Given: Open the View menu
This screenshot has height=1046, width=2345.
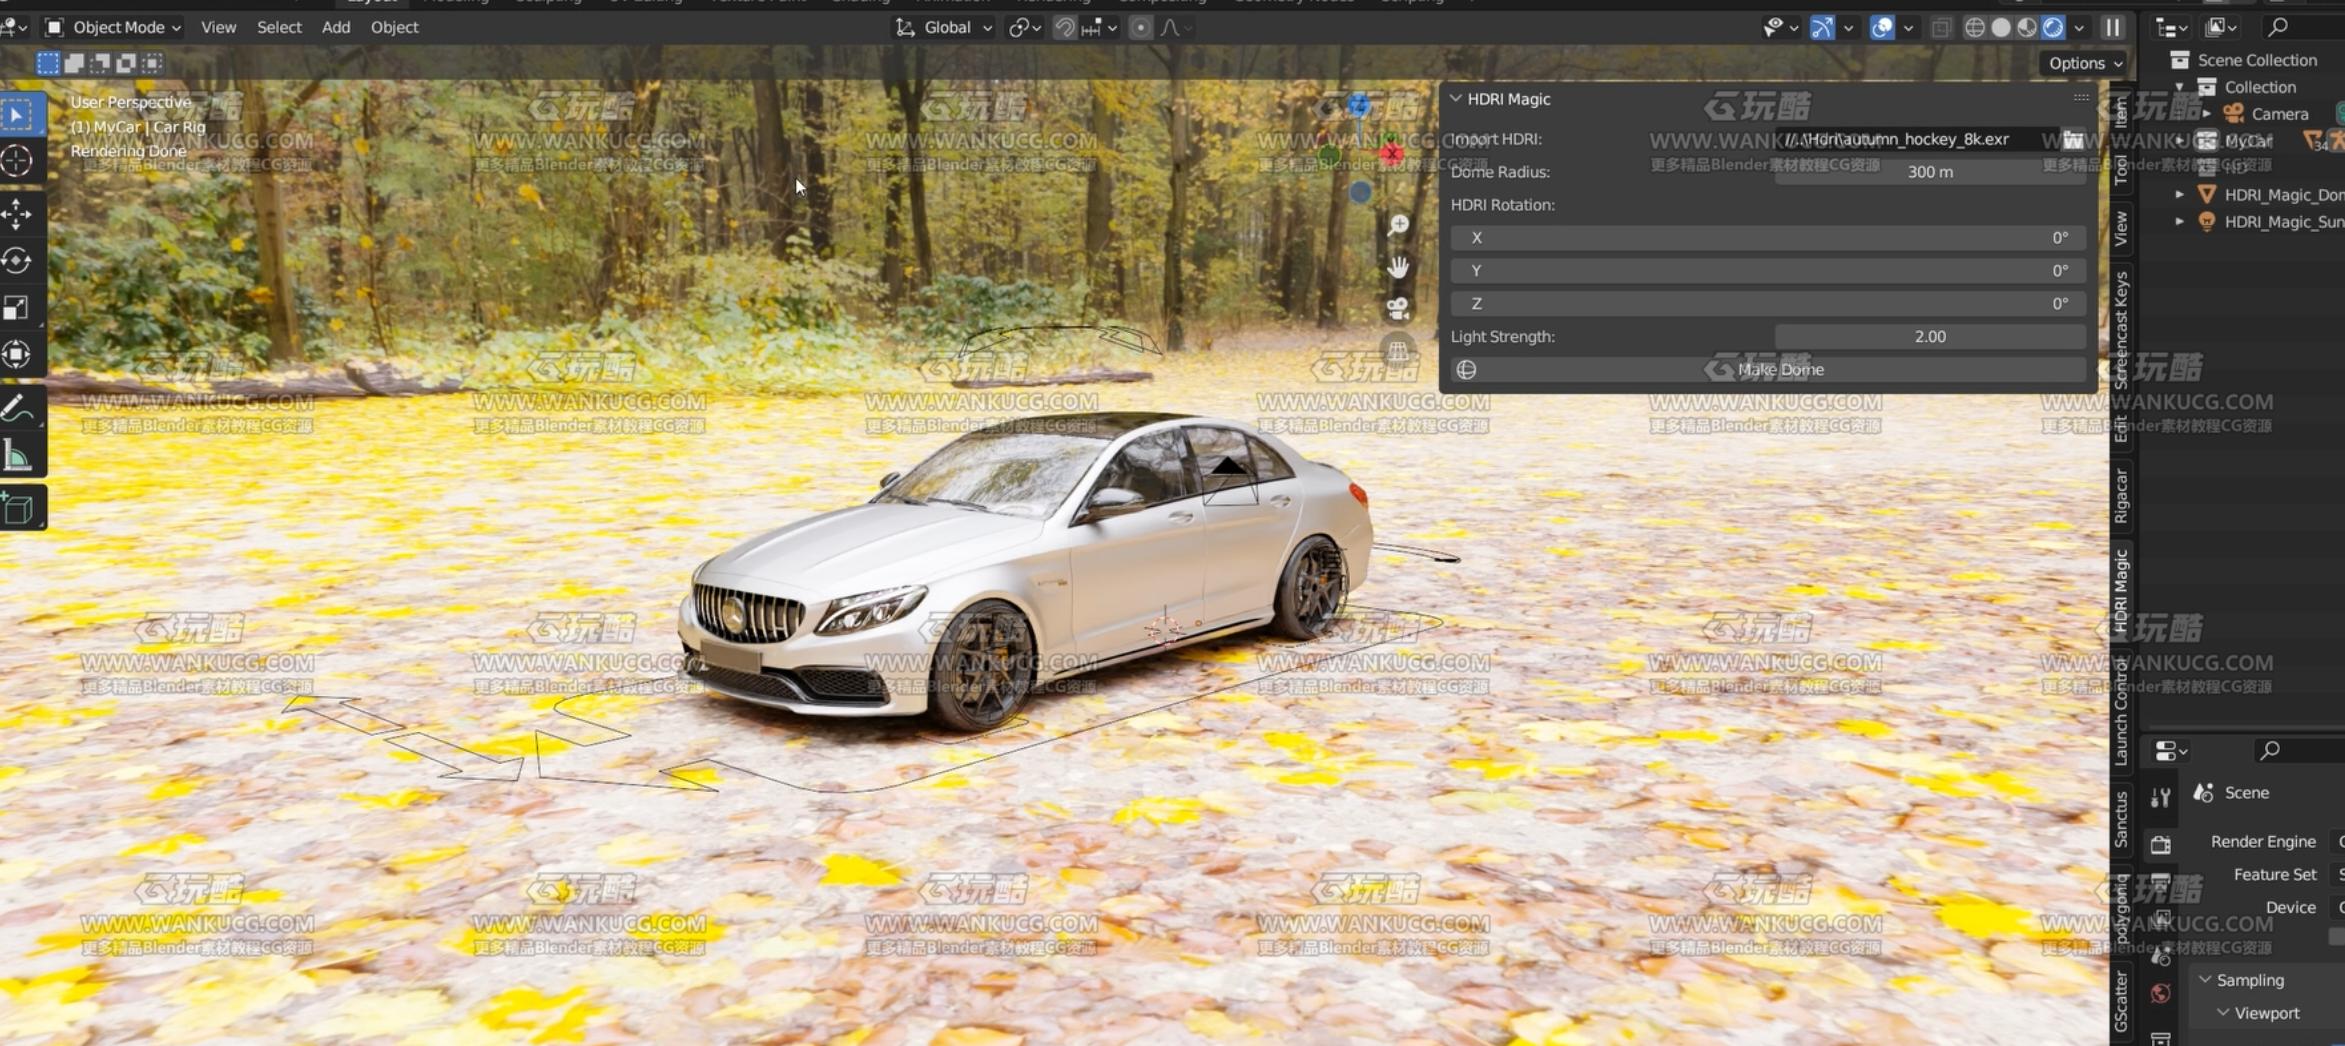Looking at the screenshot, I should click(x=218, y=28).
